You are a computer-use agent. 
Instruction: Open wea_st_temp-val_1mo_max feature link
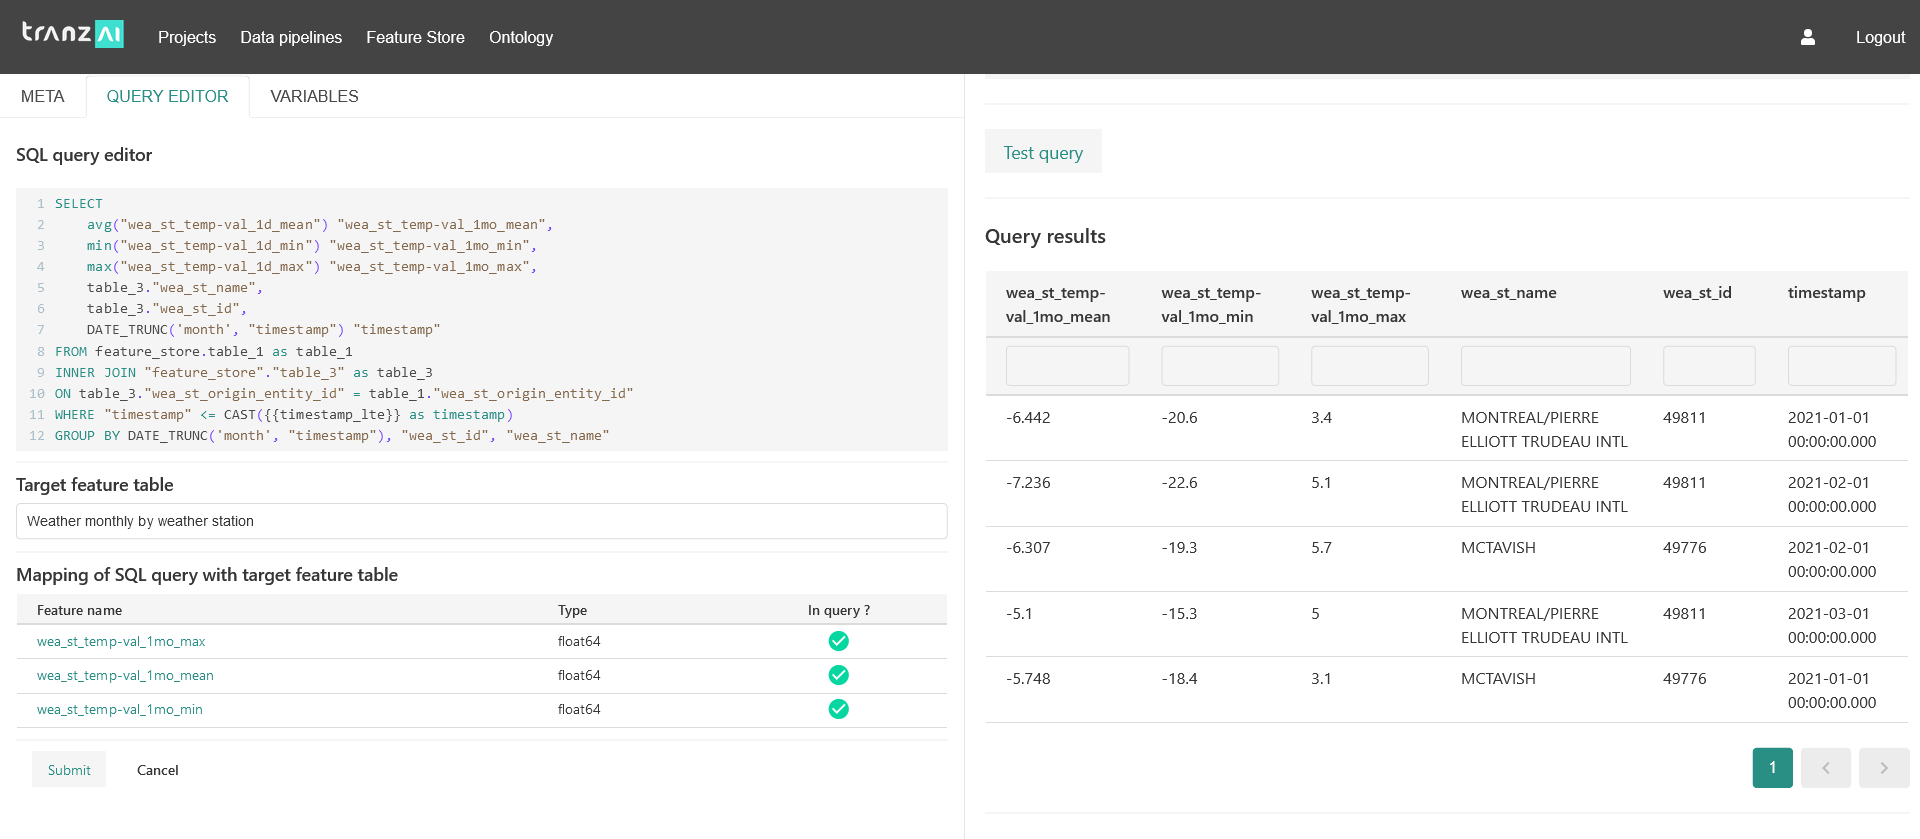pos(121,641)
